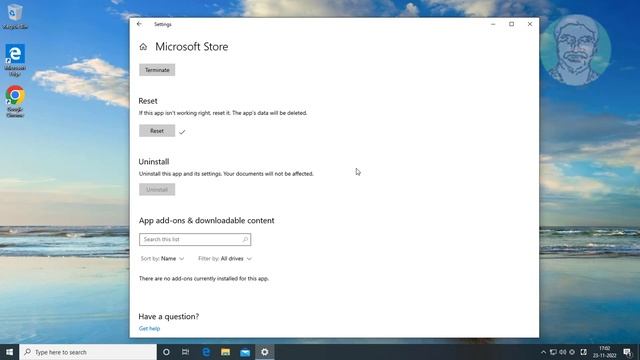Viewport: 640px width, 360px height.
Task: Go back using the Settings back arrow
Action: coord(139,24)
